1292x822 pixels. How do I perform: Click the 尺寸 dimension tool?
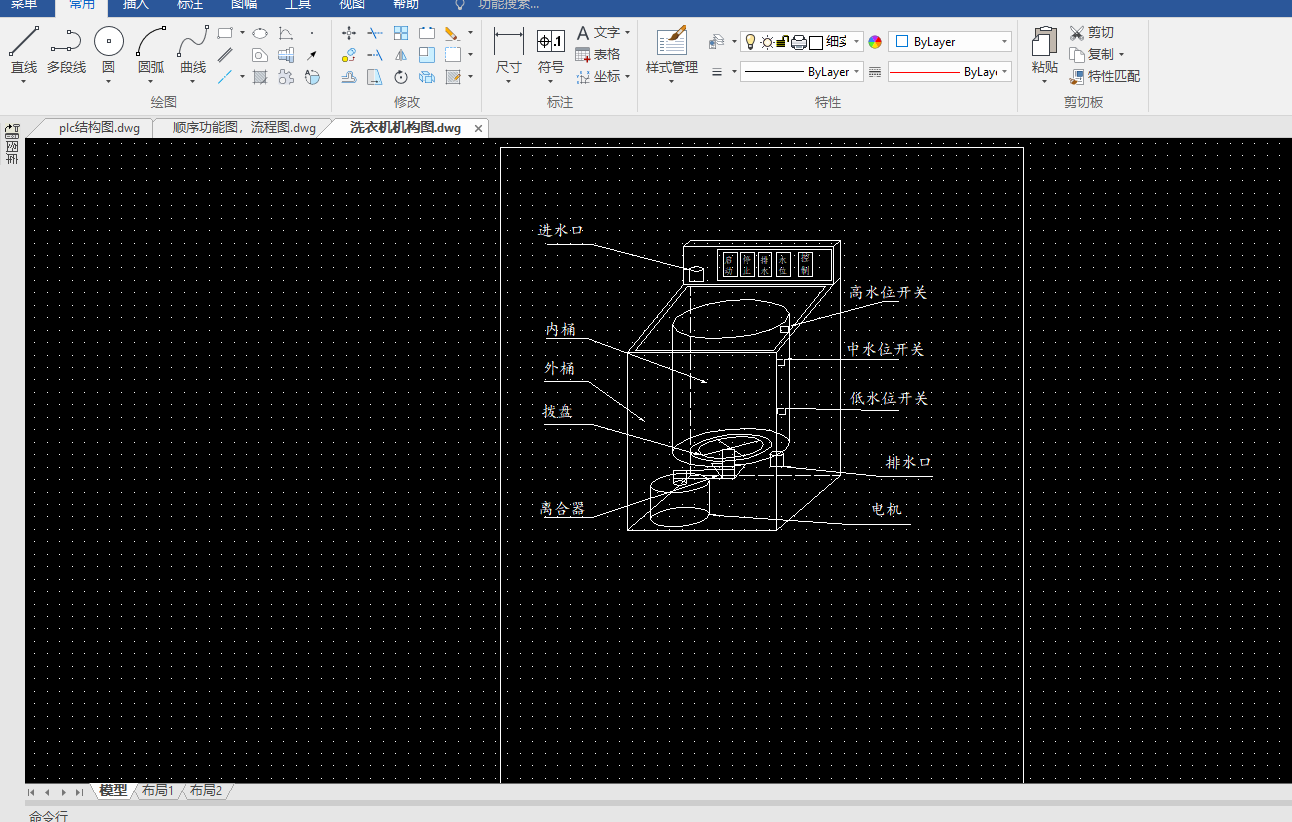point(509,51)
